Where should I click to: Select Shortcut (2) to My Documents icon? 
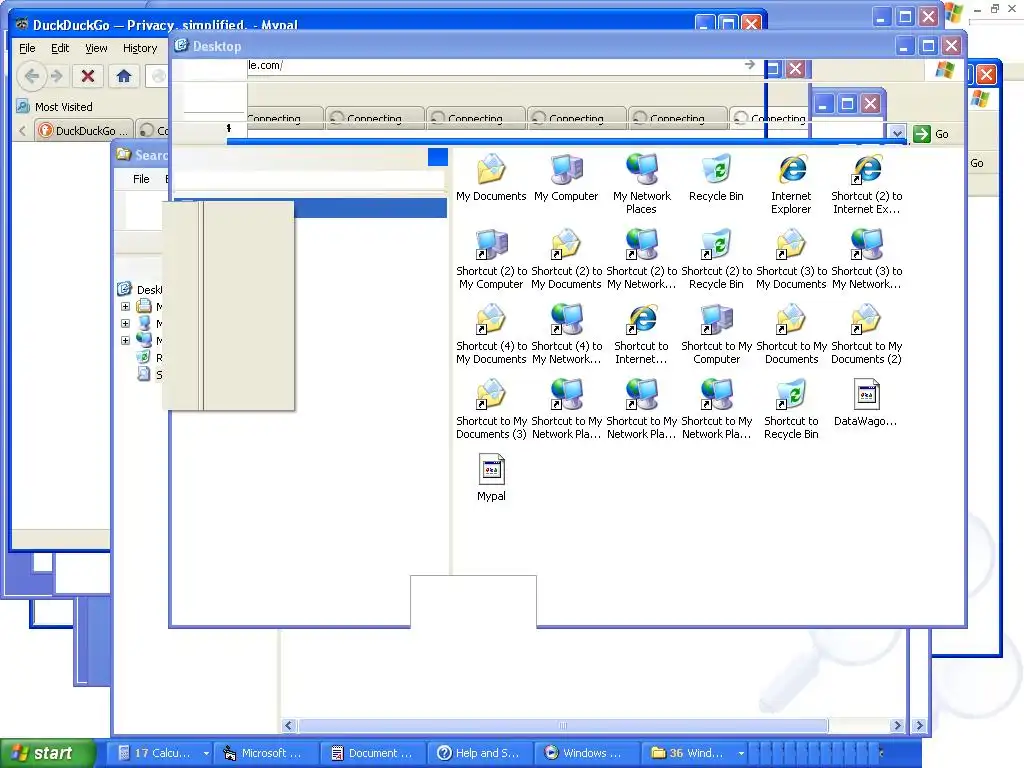click(566, 259)
